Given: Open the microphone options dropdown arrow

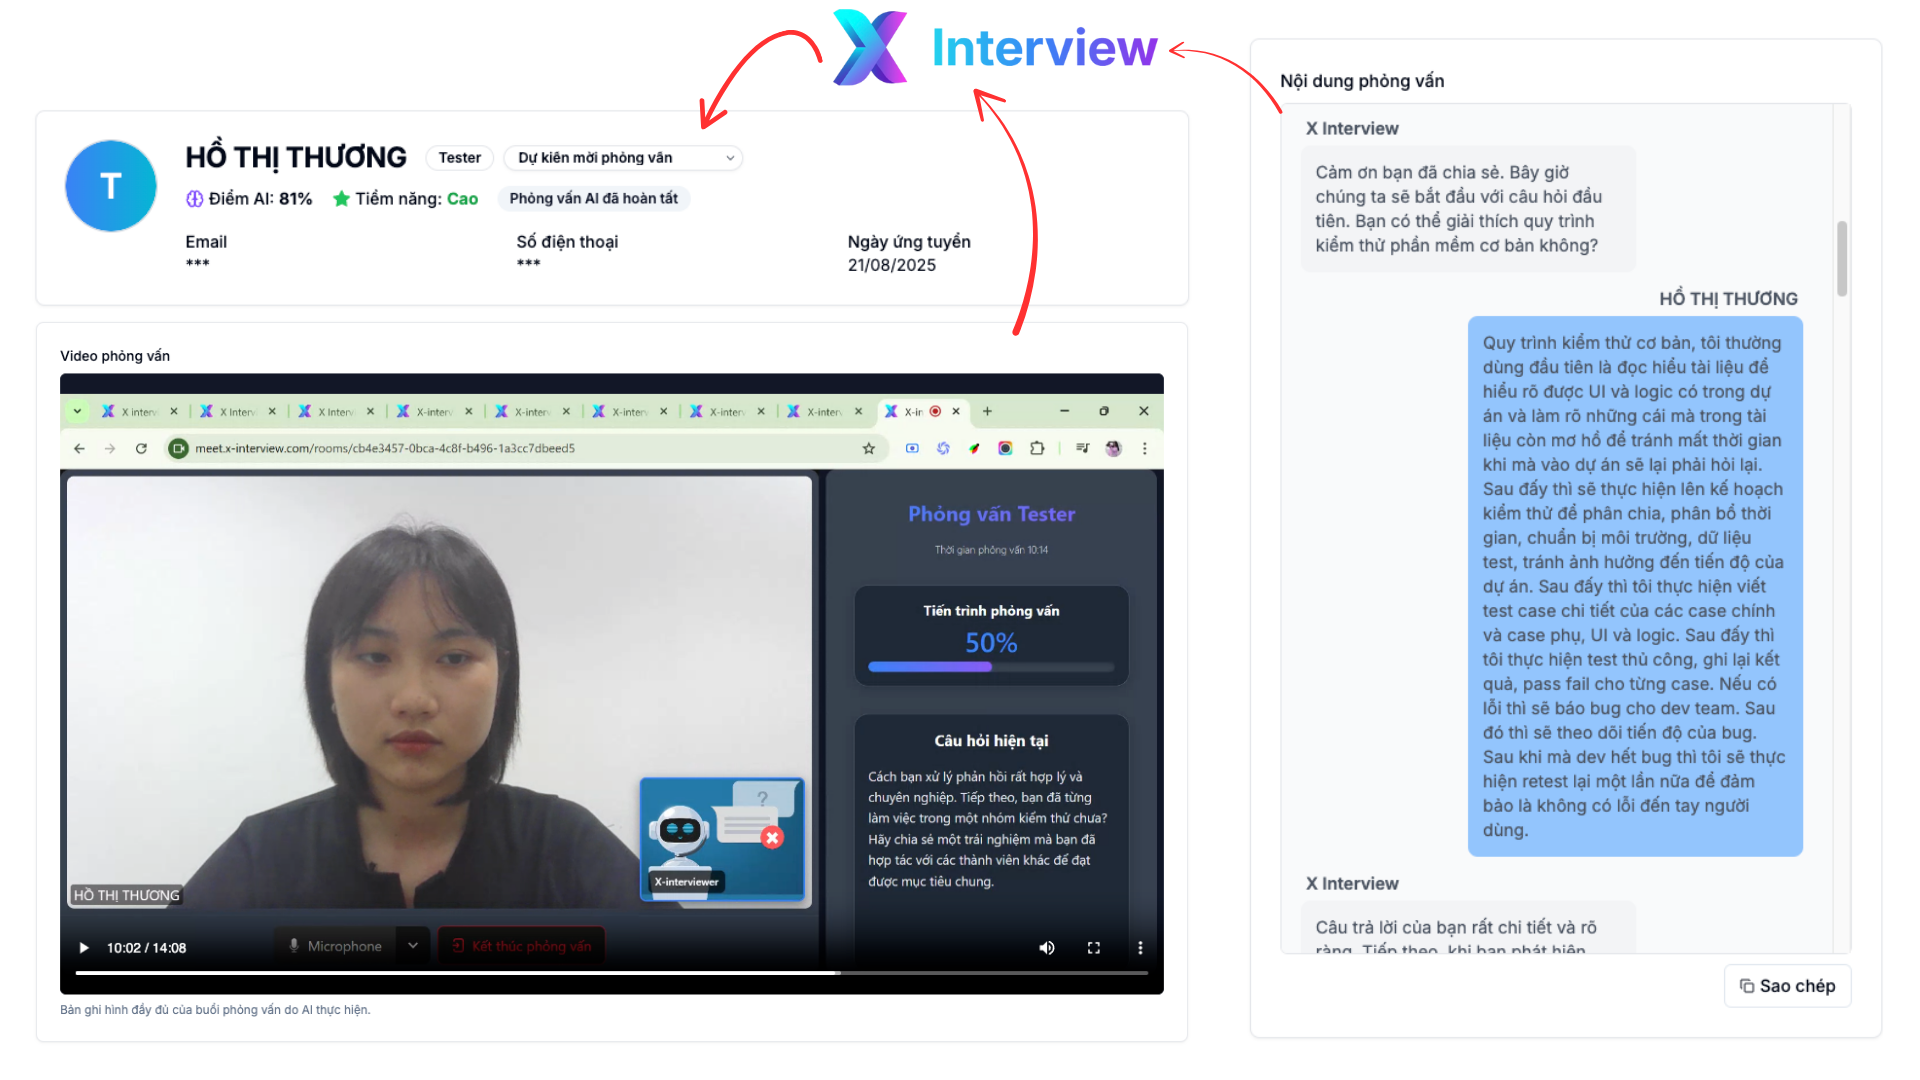Looking at the screenshot, I should click(413, 945).
